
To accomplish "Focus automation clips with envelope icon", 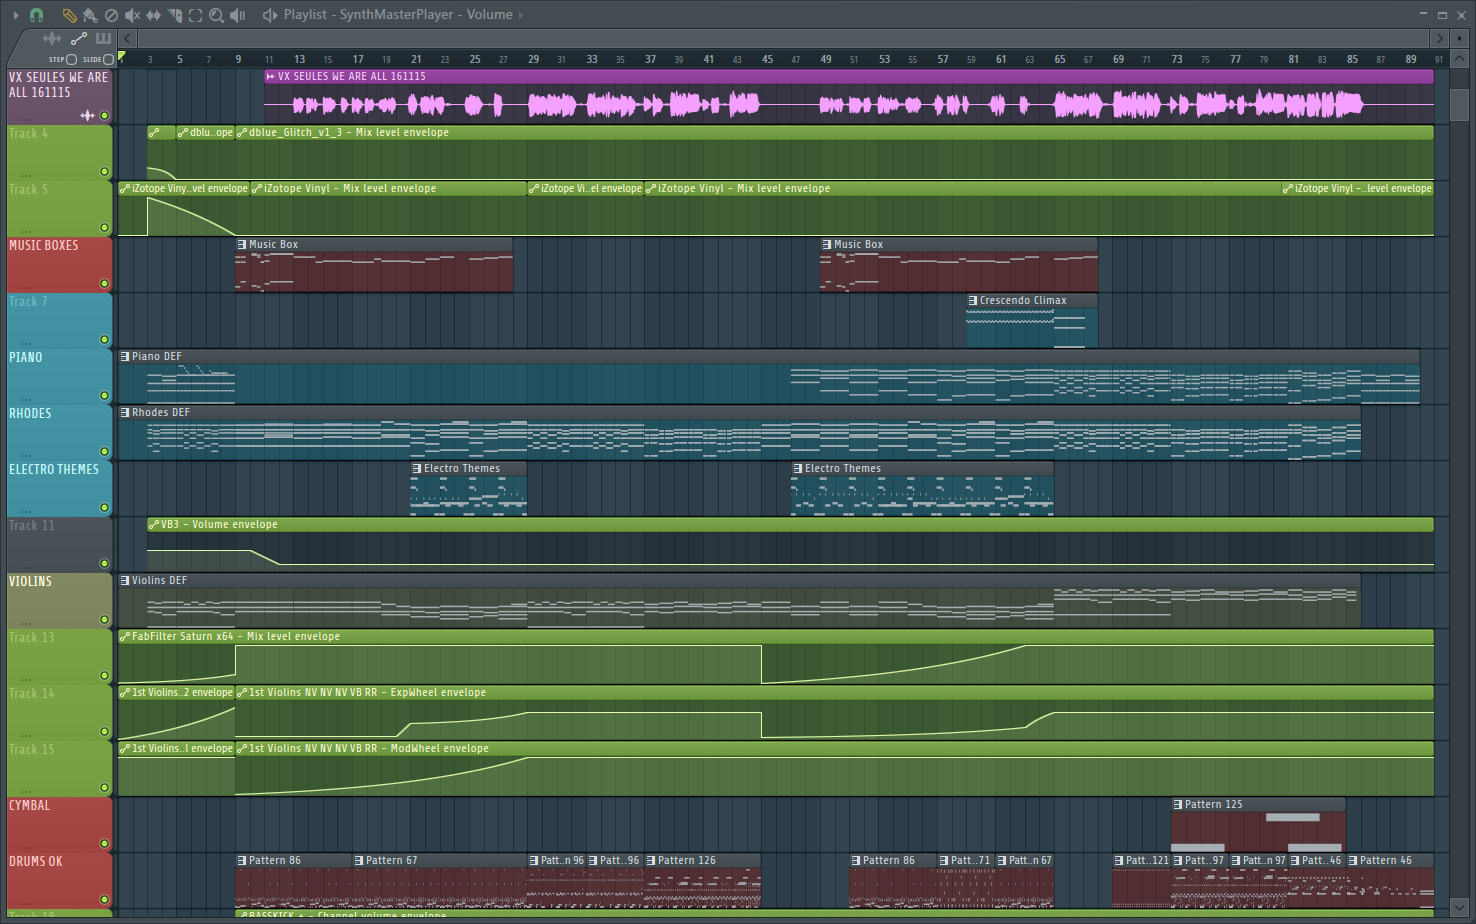I will click(x=79, y=39).
